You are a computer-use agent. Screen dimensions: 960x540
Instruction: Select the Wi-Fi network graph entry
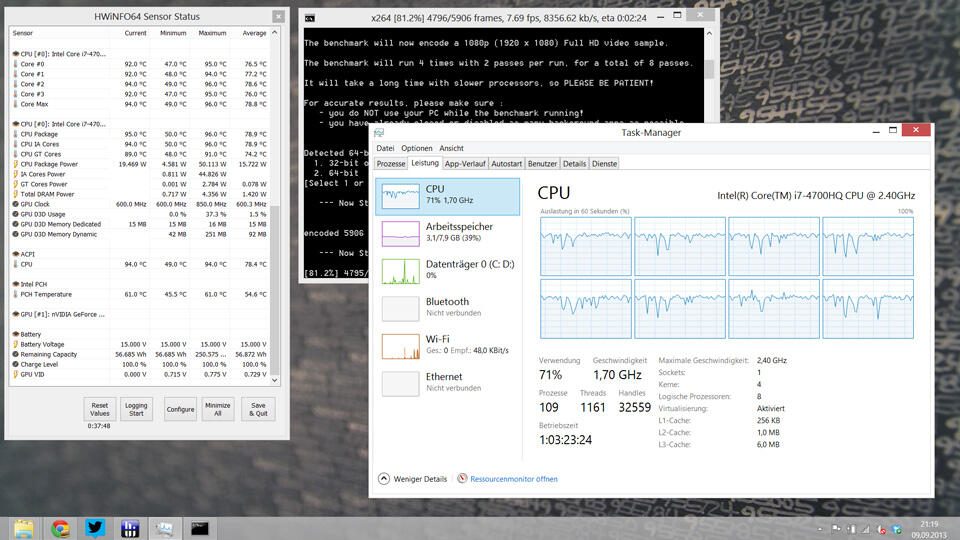448,345
